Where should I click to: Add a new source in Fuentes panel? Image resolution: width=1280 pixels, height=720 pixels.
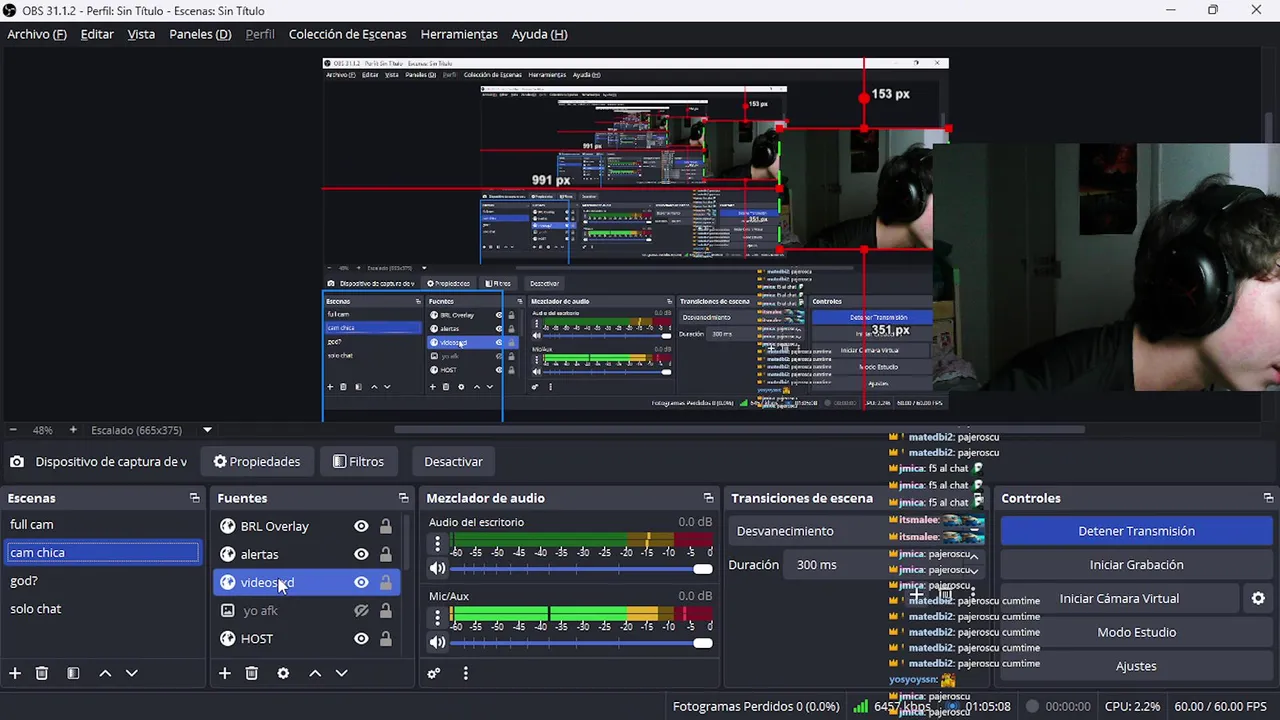point(225,673)
